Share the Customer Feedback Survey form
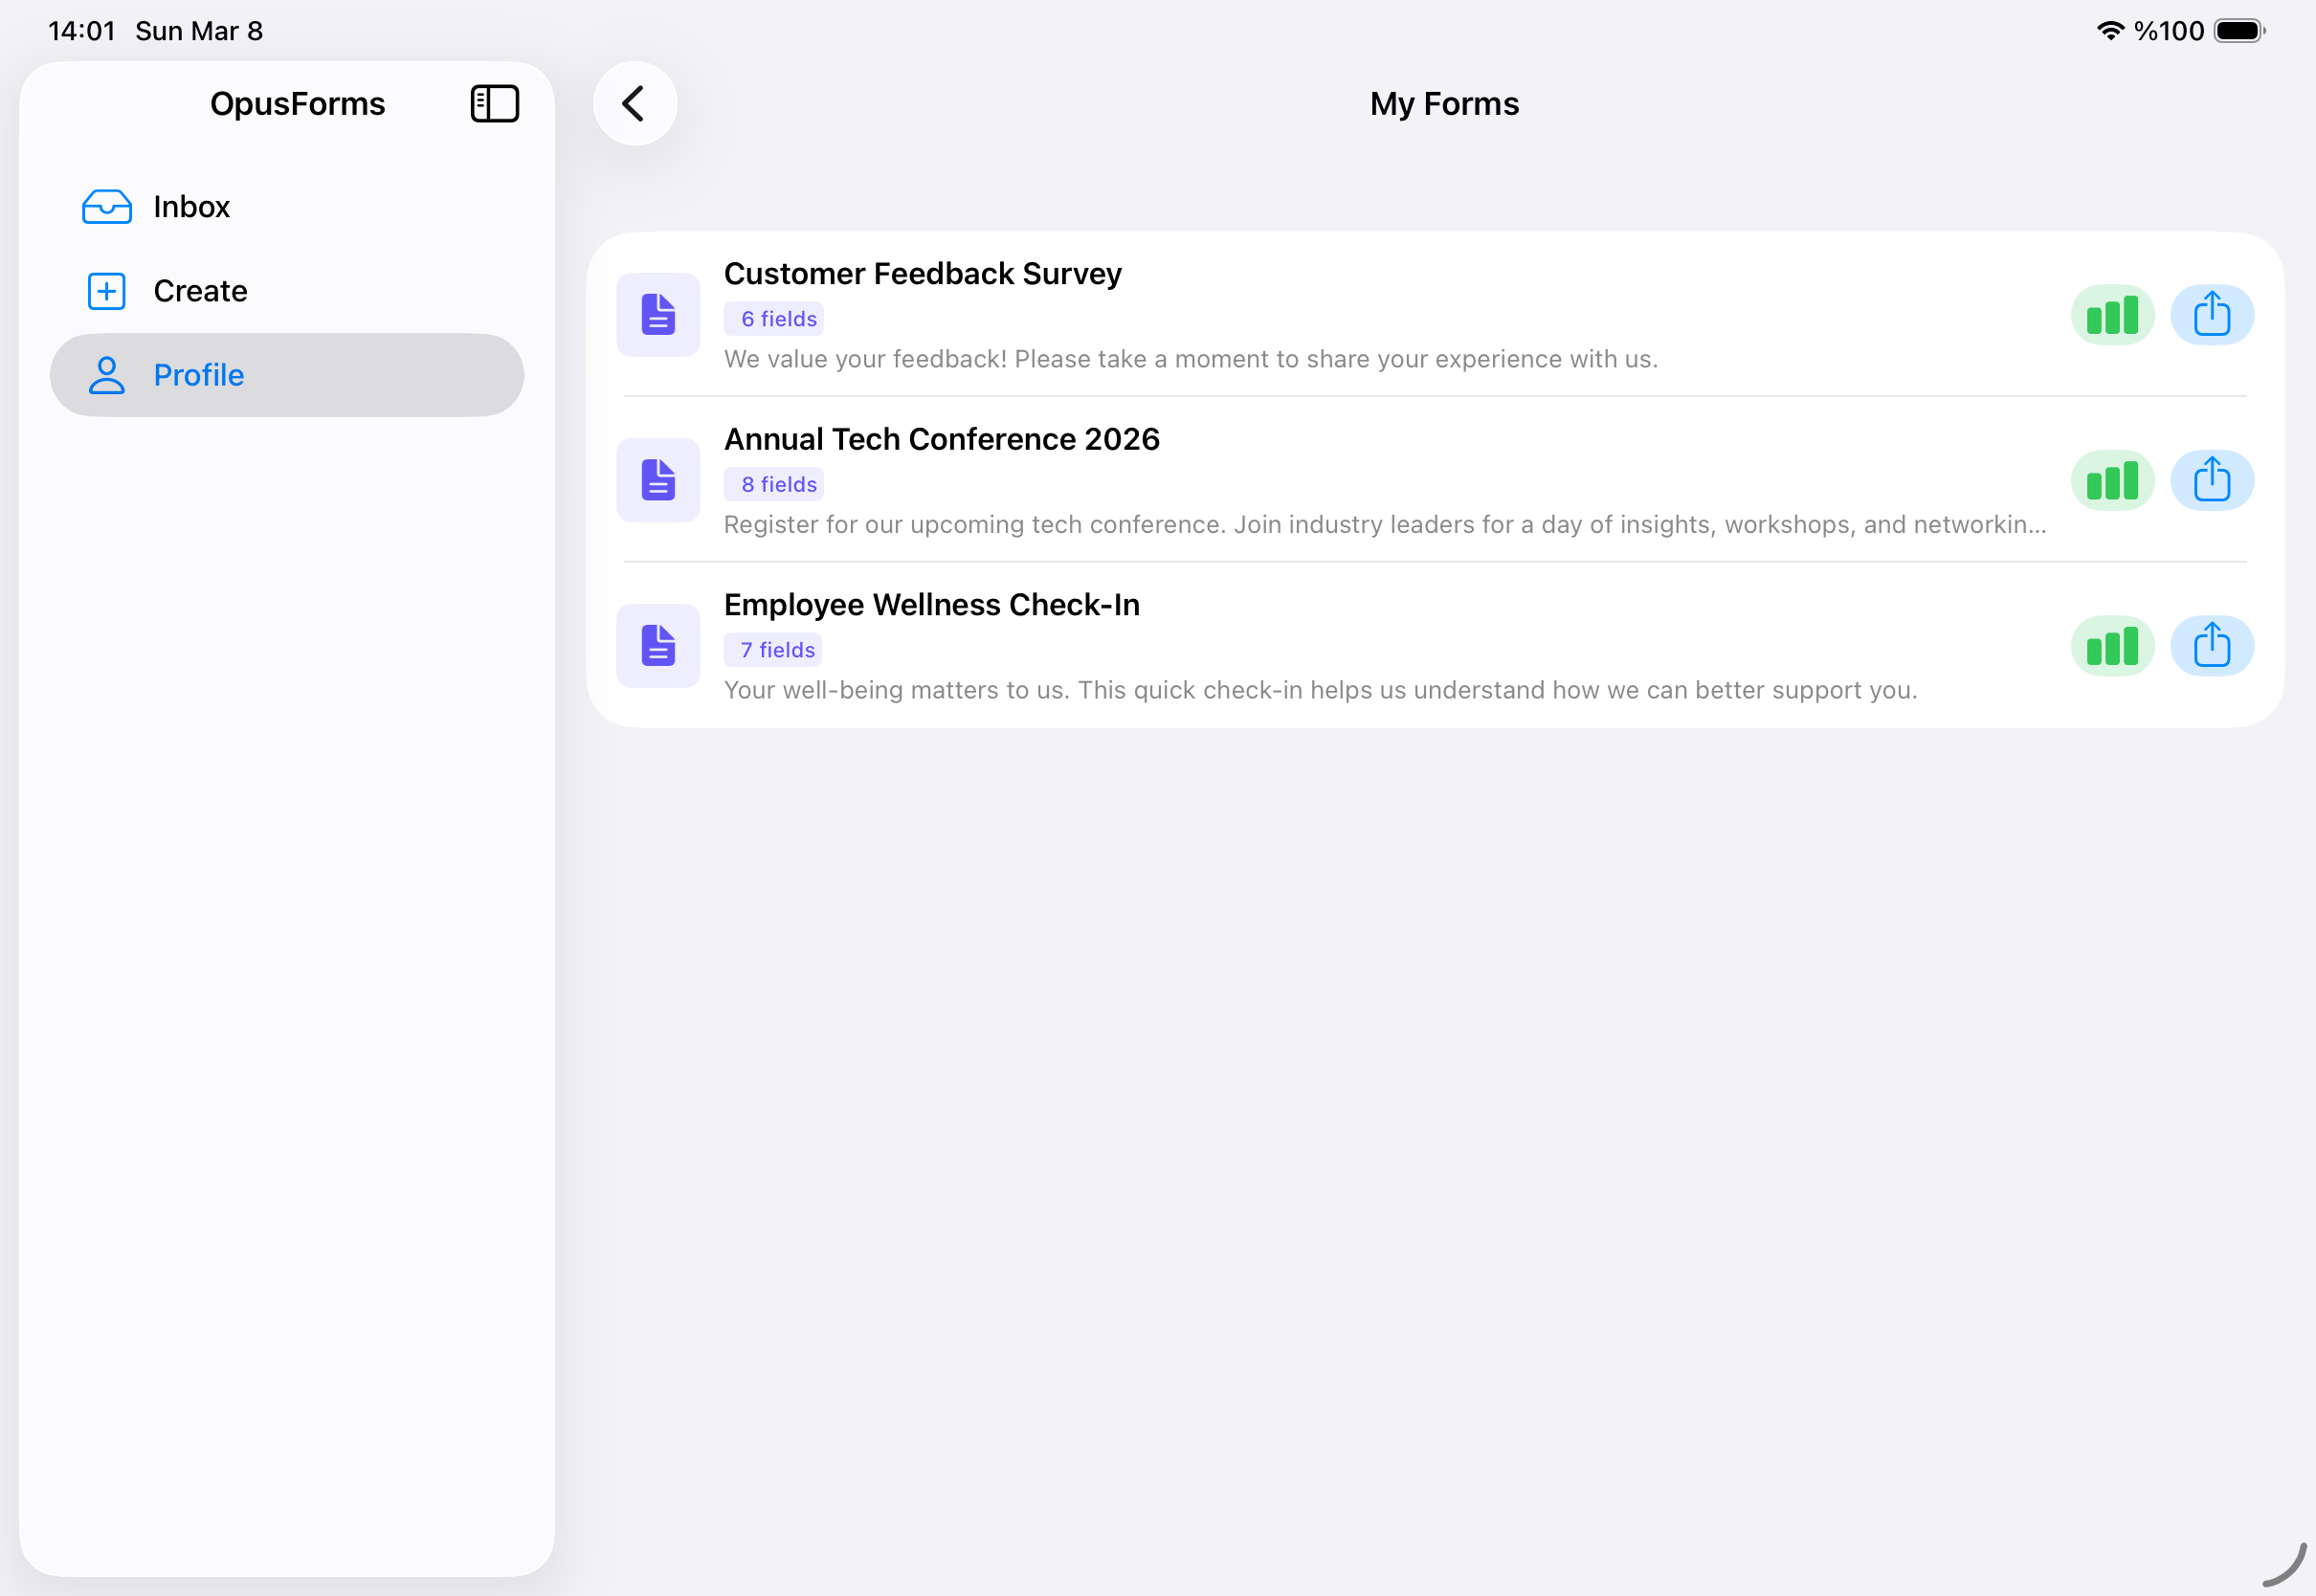The image size is (2316, 1596). click(x=2211, y=315)
